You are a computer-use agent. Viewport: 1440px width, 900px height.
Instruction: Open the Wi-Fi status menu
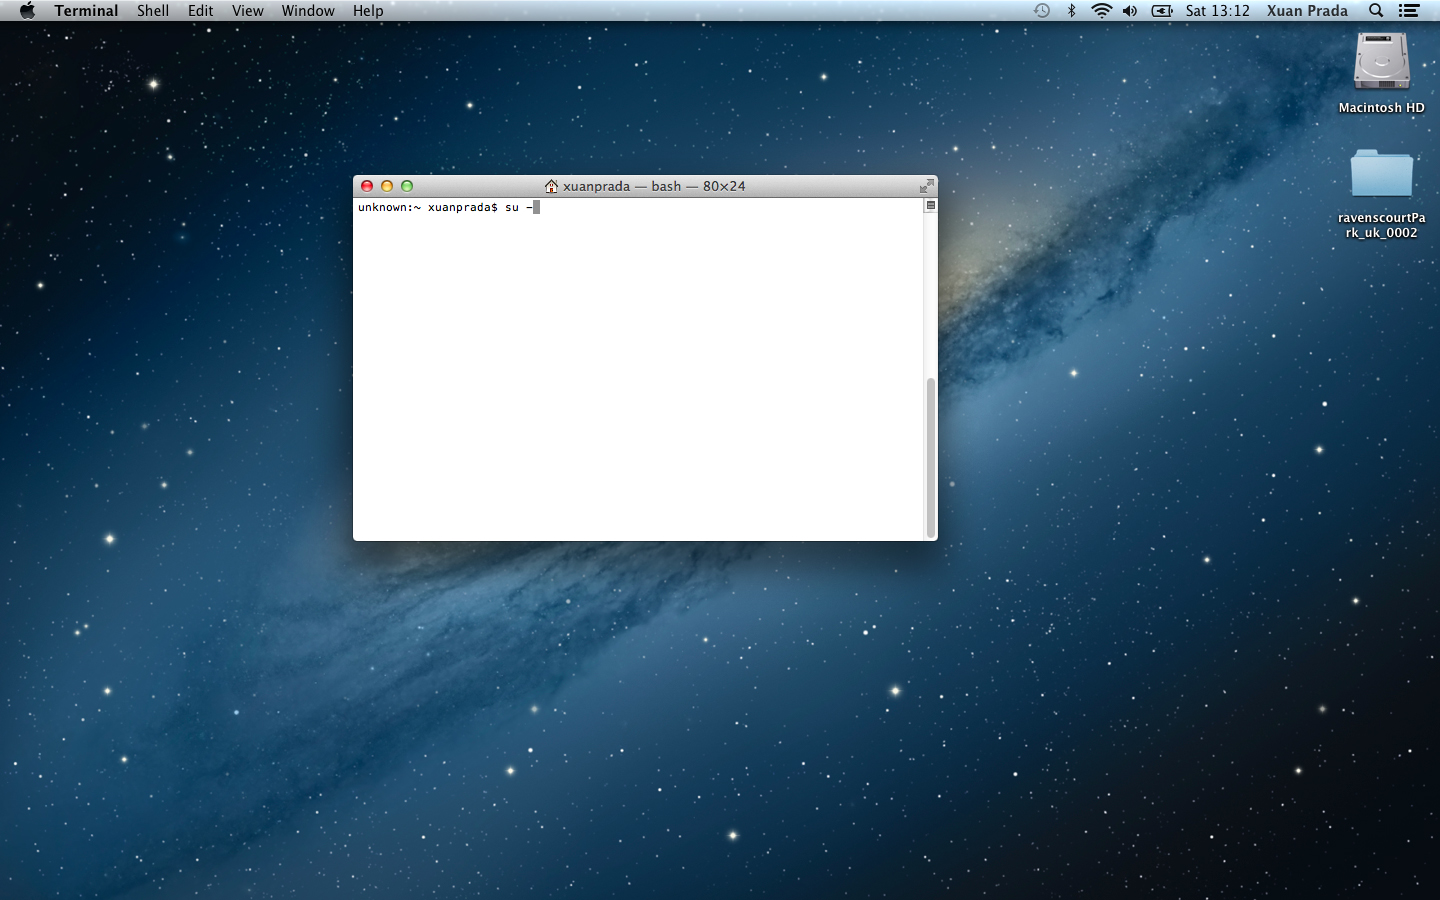(x=1101, y=11)
